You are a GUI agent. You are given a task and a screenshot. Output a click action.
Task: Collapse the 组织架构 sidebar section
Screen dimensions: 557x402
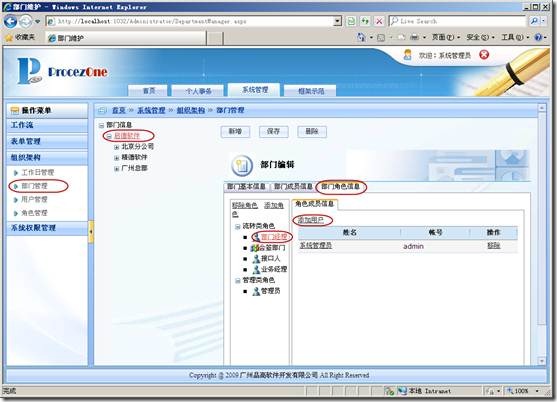47,157
